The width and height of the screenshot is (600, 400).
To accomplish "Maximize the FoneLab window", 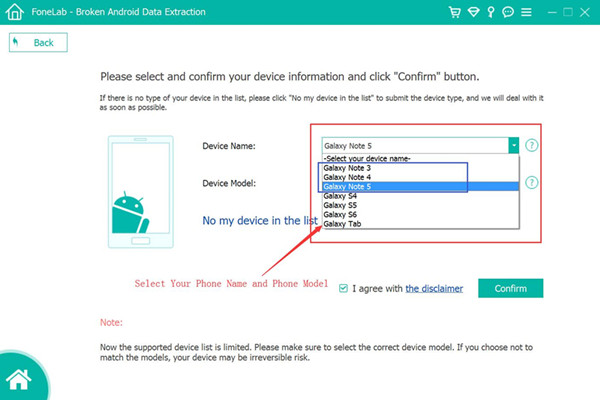I will (x=568, y=12).
